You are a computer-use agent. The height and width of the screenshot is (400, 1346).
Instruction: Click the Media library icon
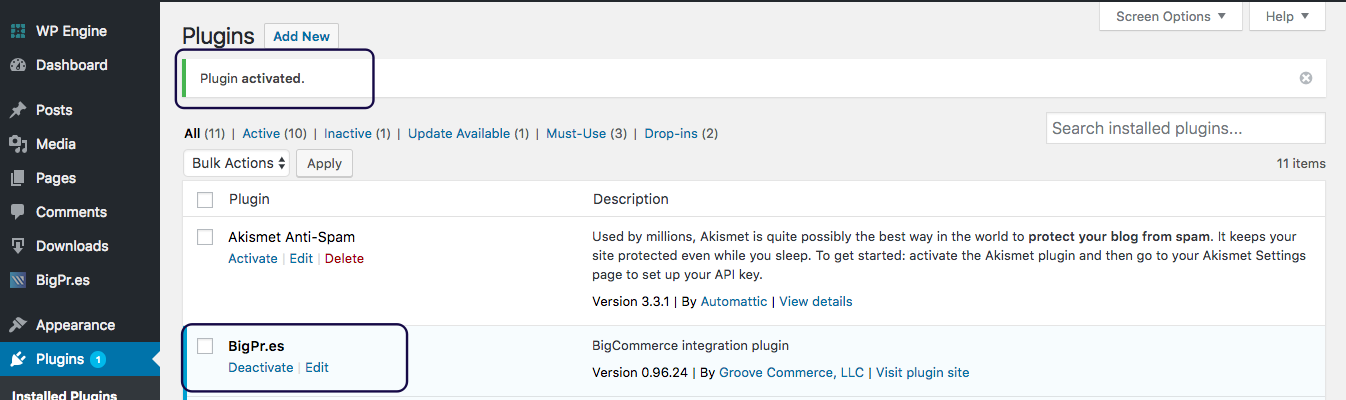pos(18,144)
